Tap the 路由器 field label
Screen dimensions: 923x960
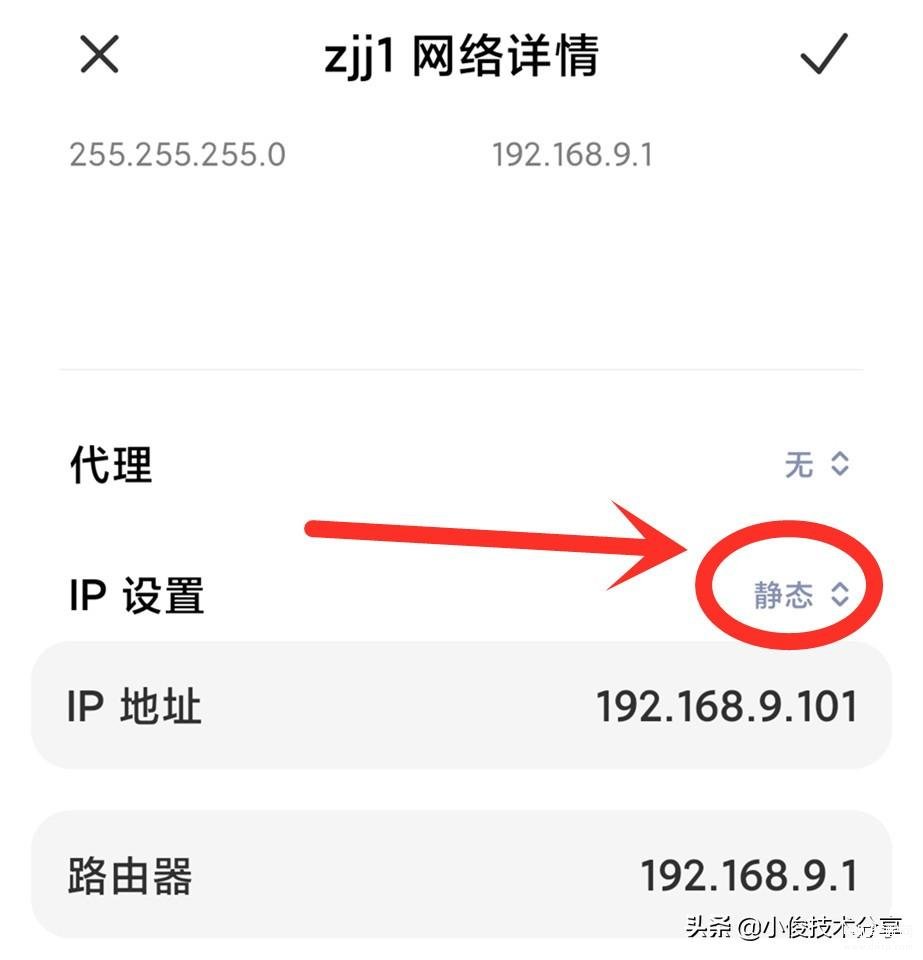click(130, 876)
